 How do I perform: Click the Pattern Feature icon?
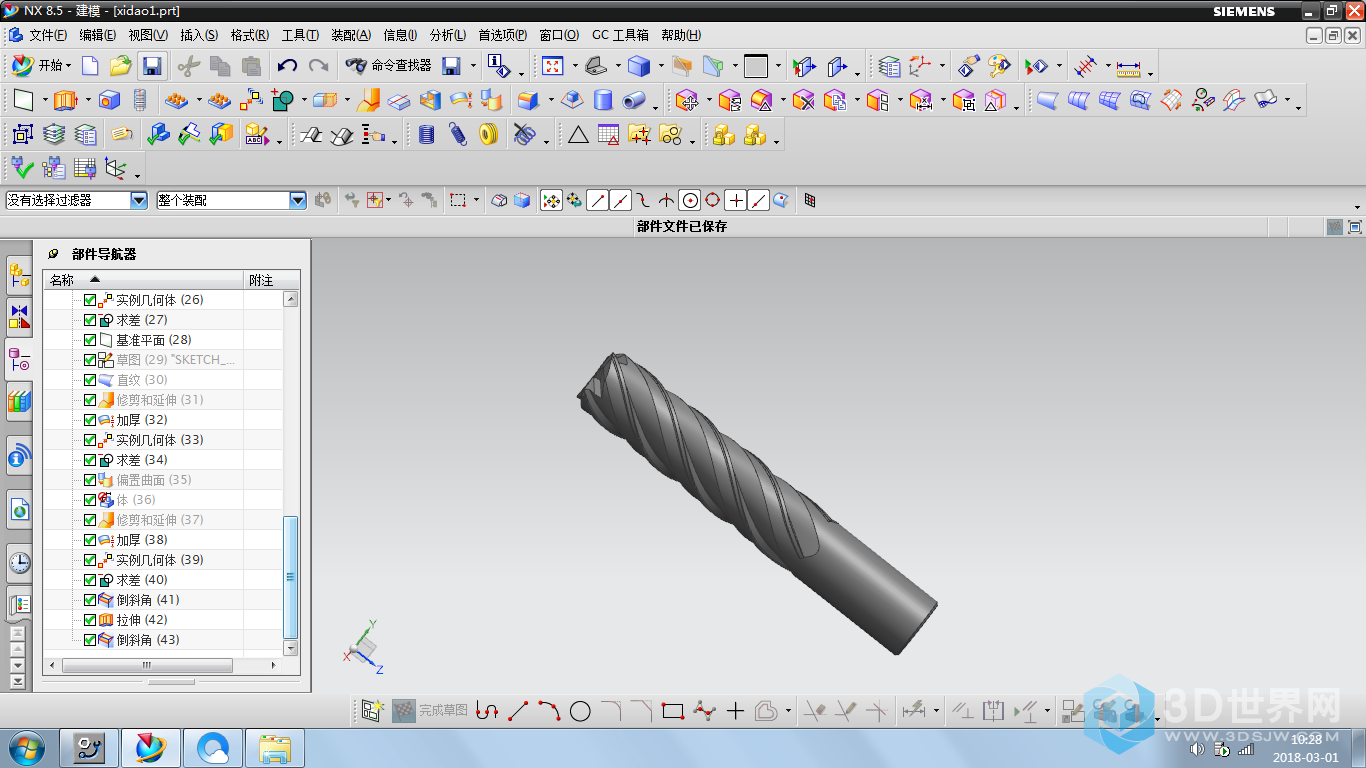point(177,100)
